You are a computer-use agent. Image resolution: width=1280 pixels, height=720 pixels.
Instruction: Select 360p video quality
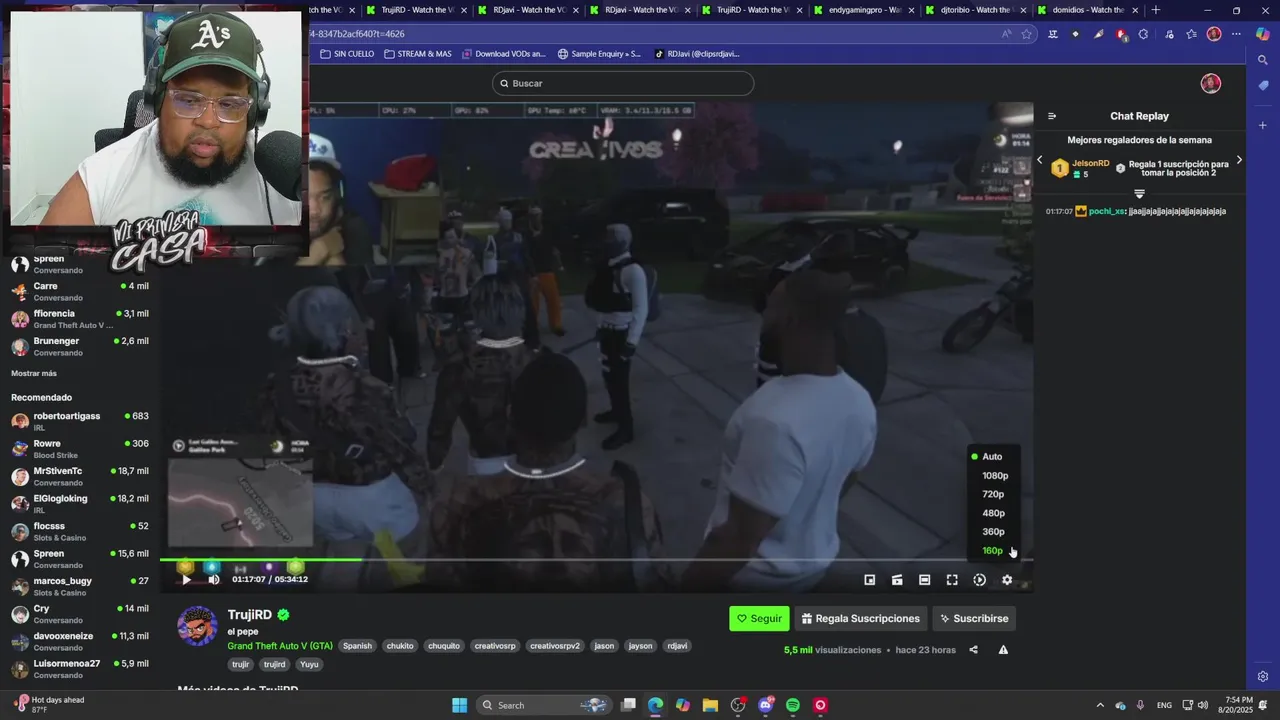(x=993, y=532)
